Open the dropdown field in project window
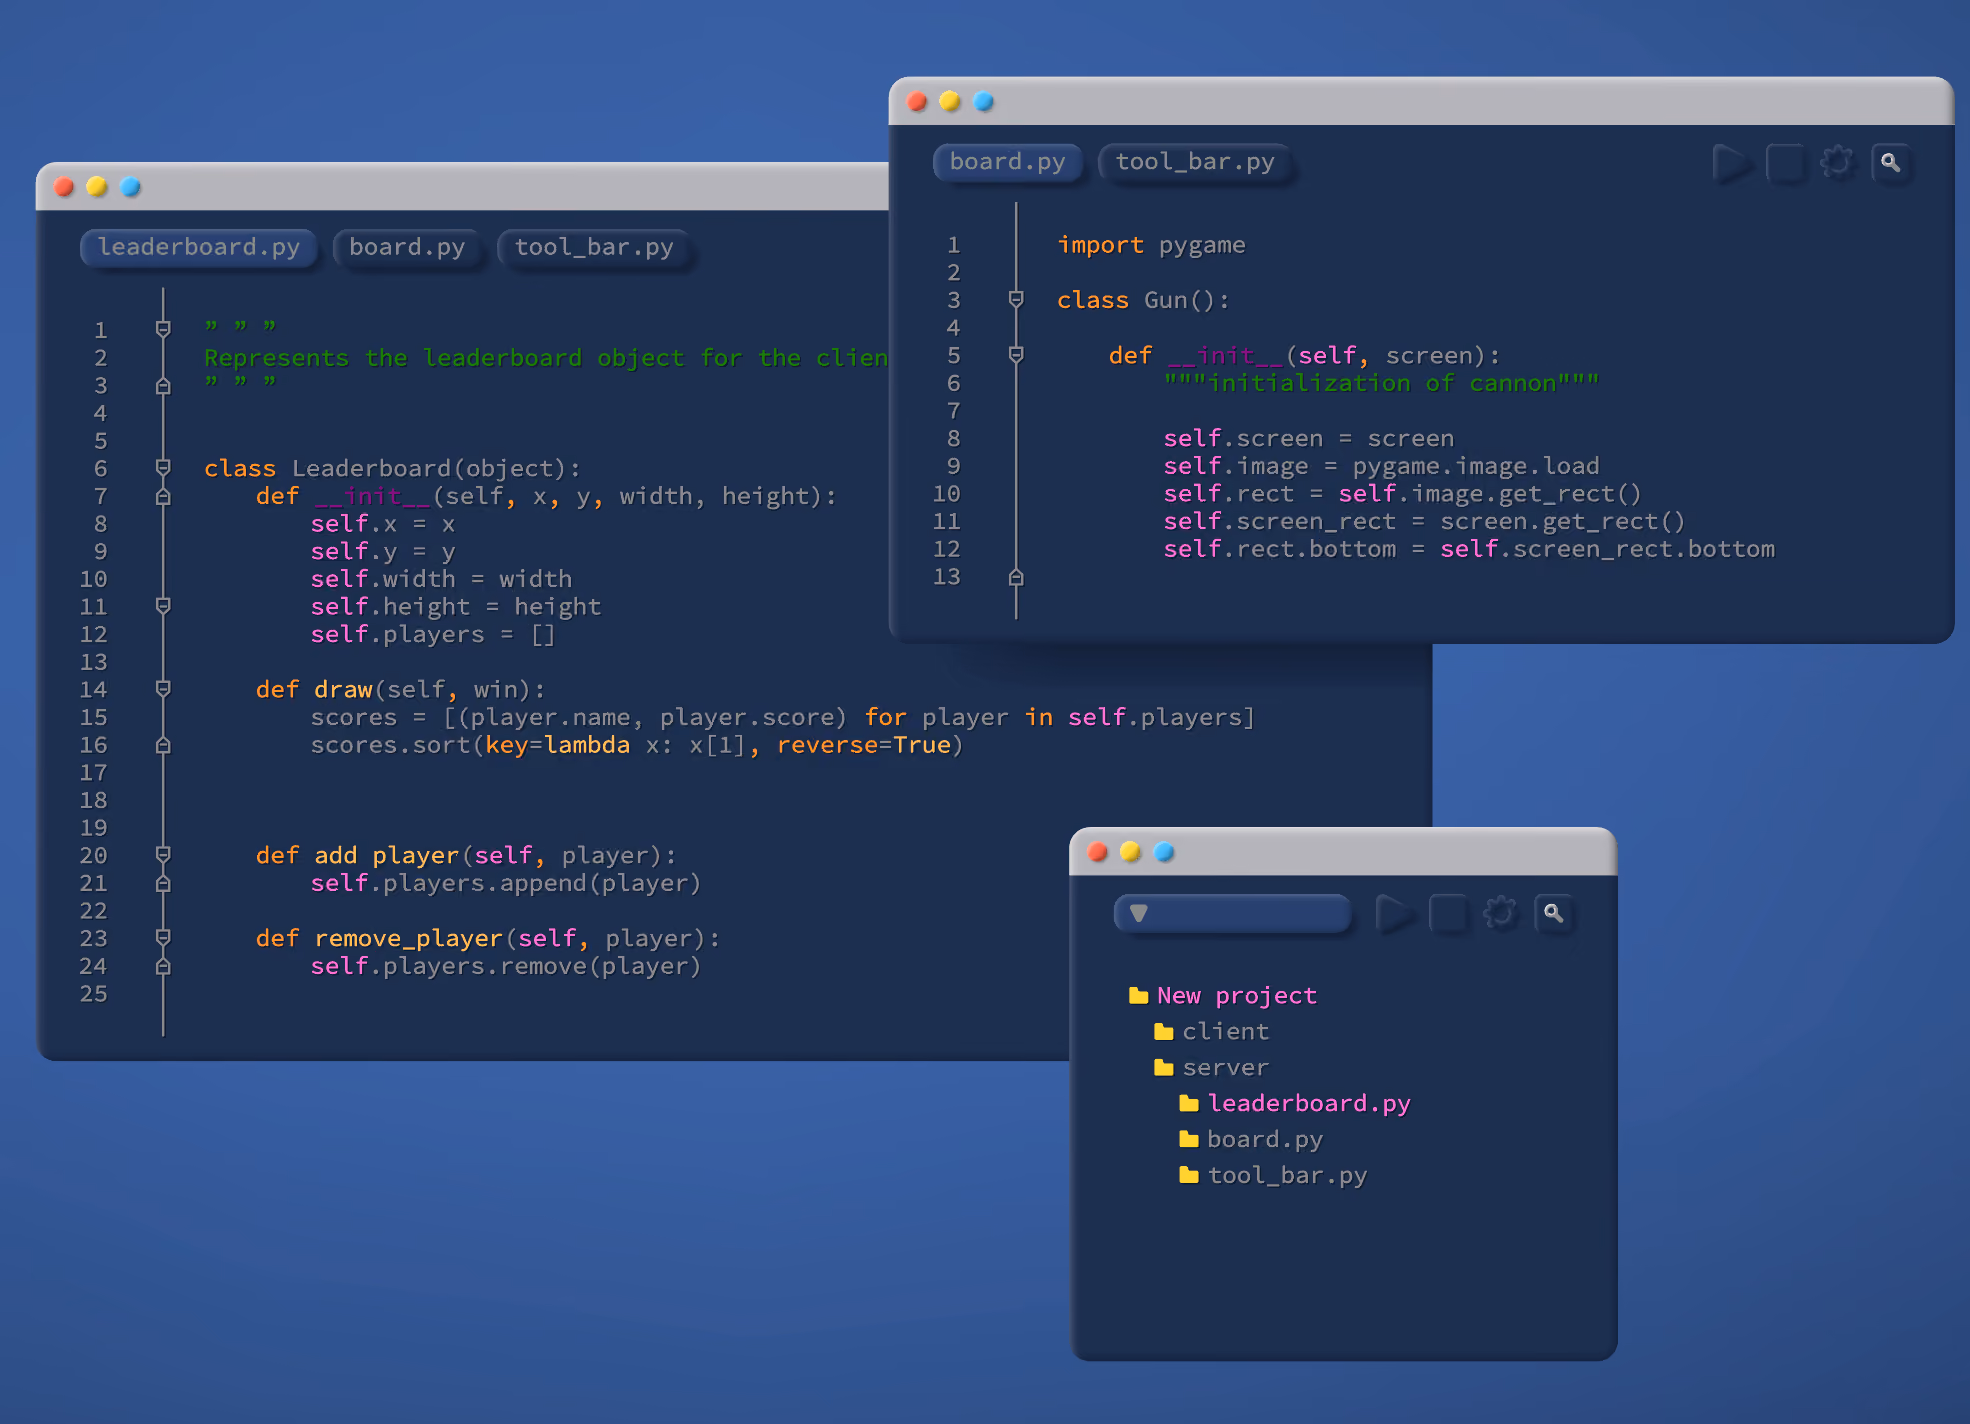1970x1424 pixels. coord(1232,913)
